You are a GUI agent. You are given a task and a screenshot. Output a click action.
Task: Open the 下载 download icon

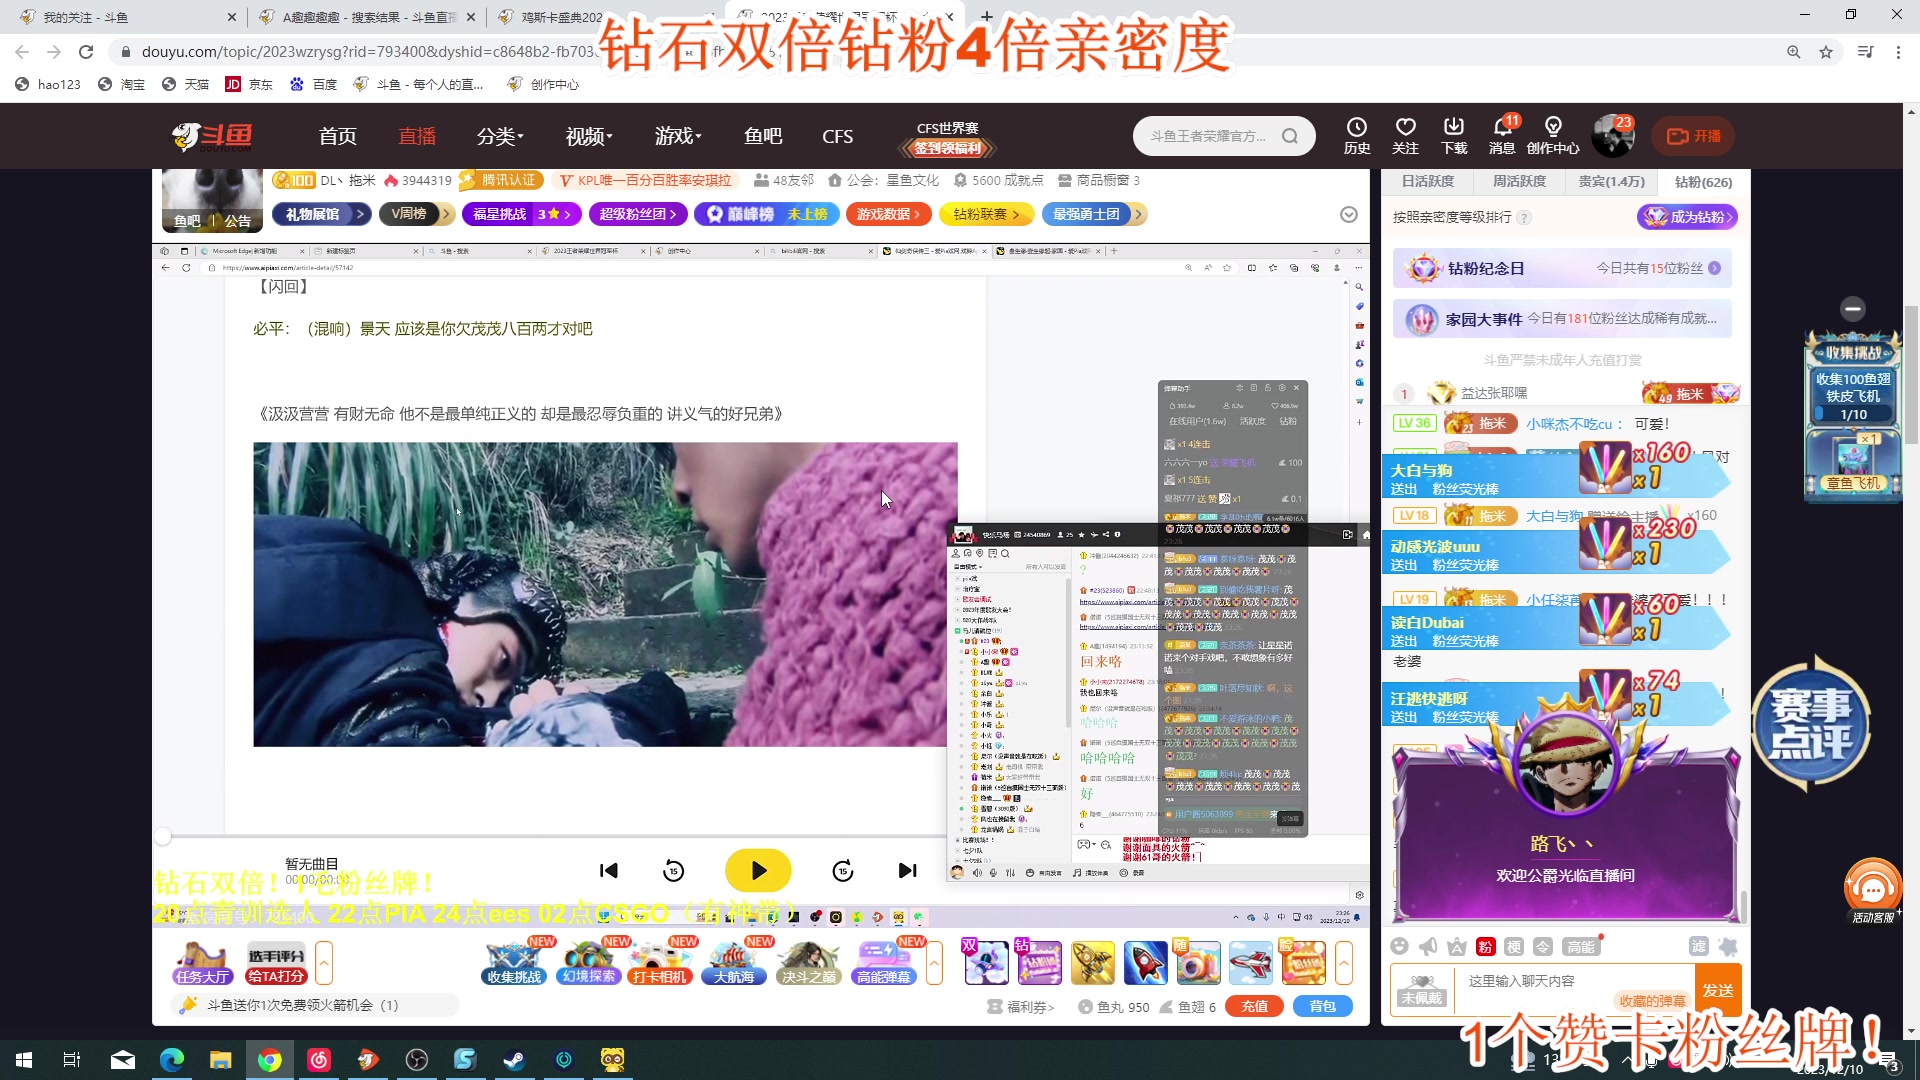tap(1454, 136)
